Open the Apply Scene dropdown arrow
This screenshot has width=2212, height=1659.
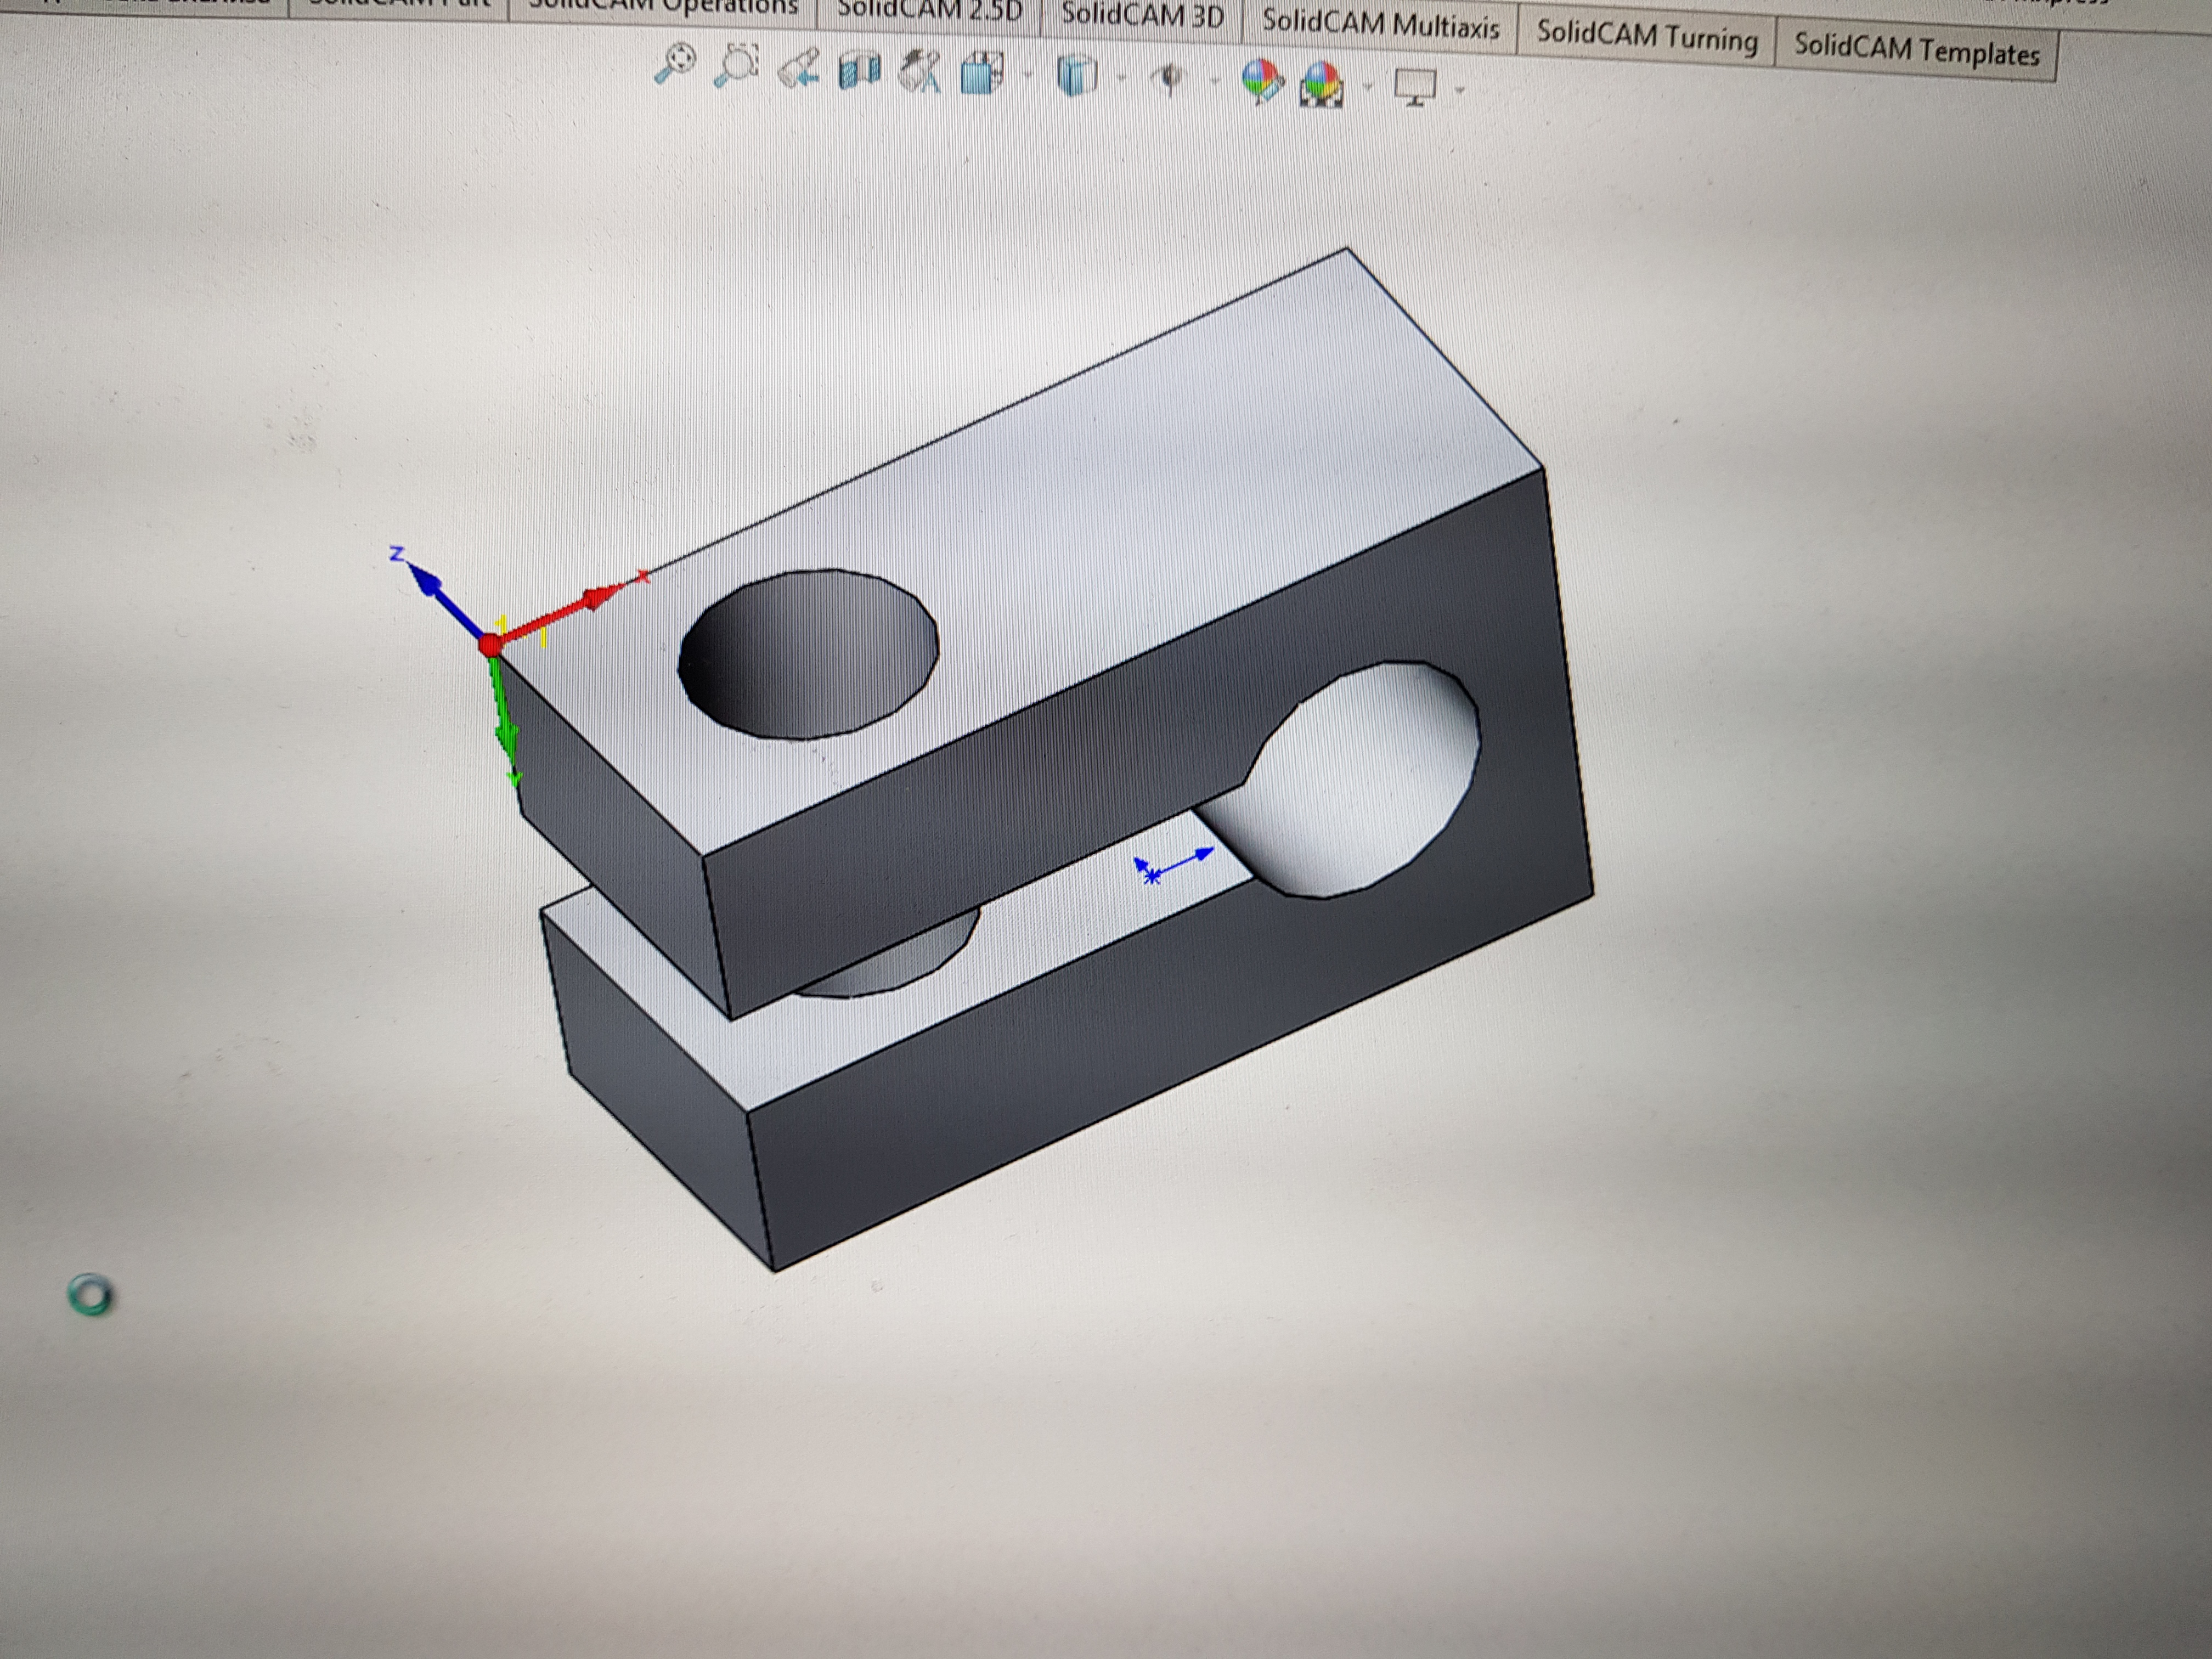[1367, 86]
